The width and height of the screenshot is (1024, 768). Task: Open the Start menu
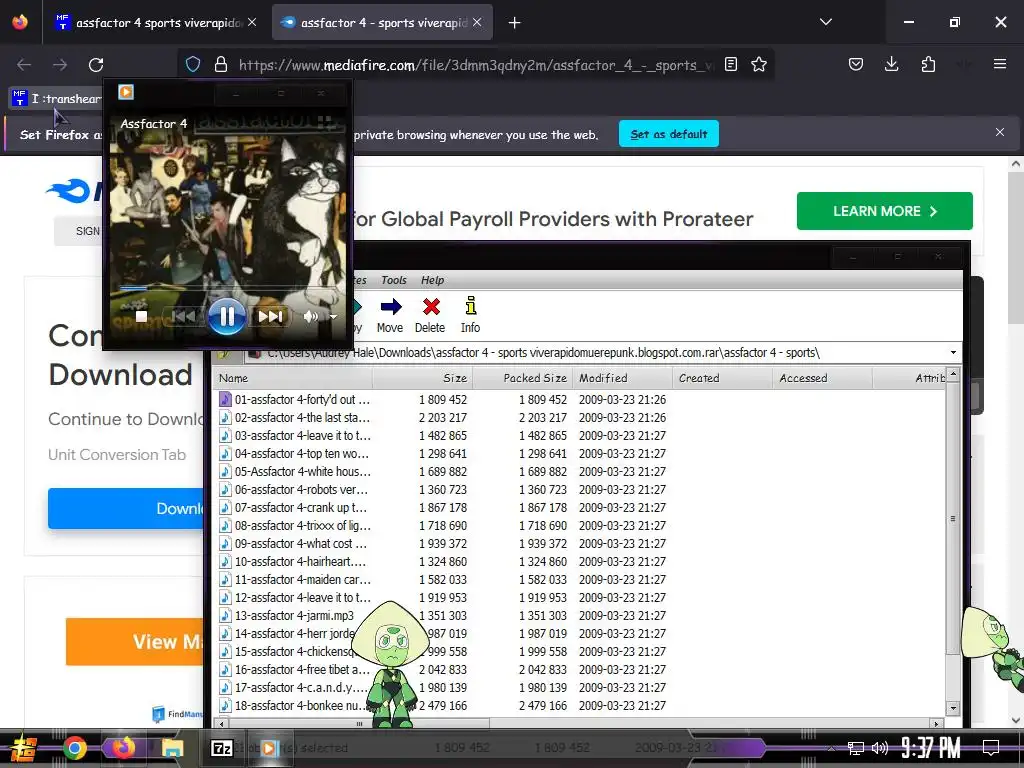pyautogui.click(x=24, y=748)
